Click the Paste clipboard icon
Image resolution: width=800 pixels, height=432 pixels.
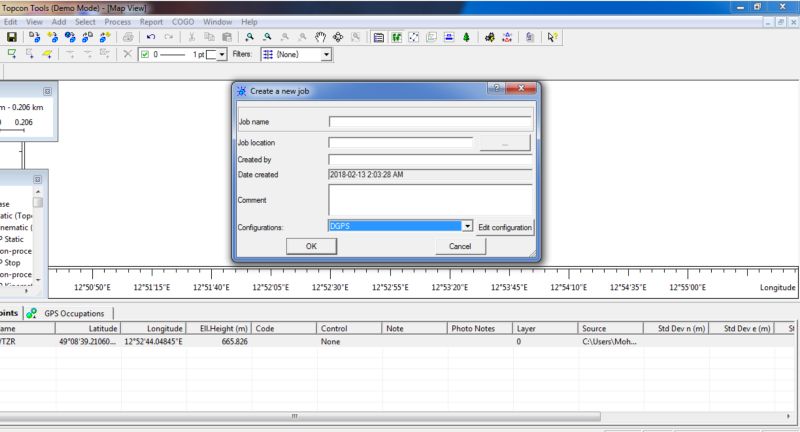coord(227,37)
